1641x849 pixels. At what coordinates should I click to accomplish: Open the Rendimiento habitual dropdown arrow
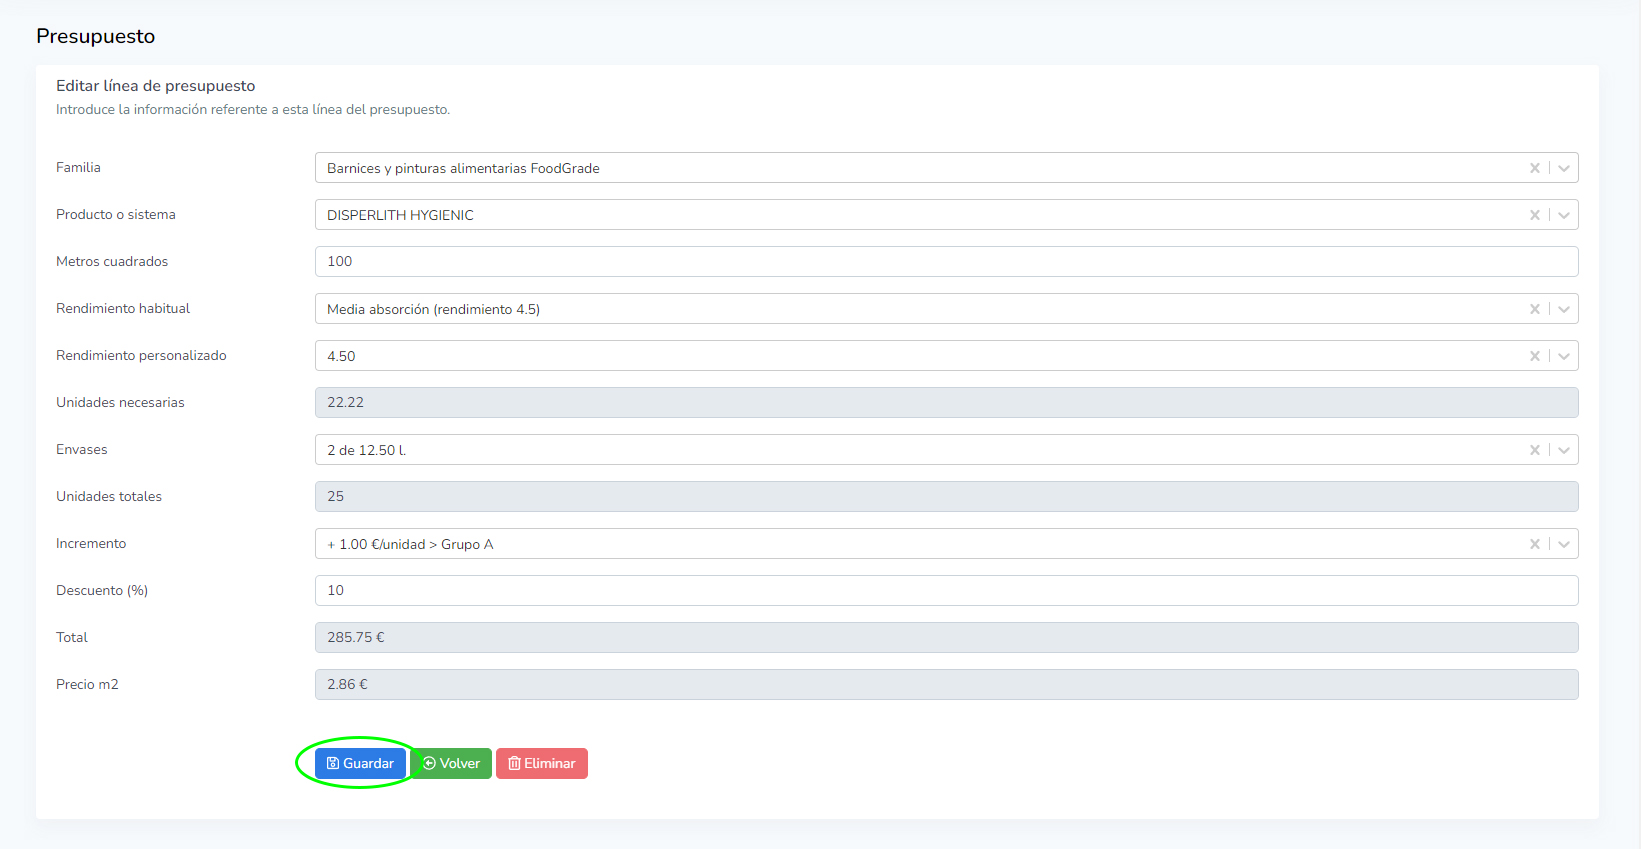[1564, 309]
